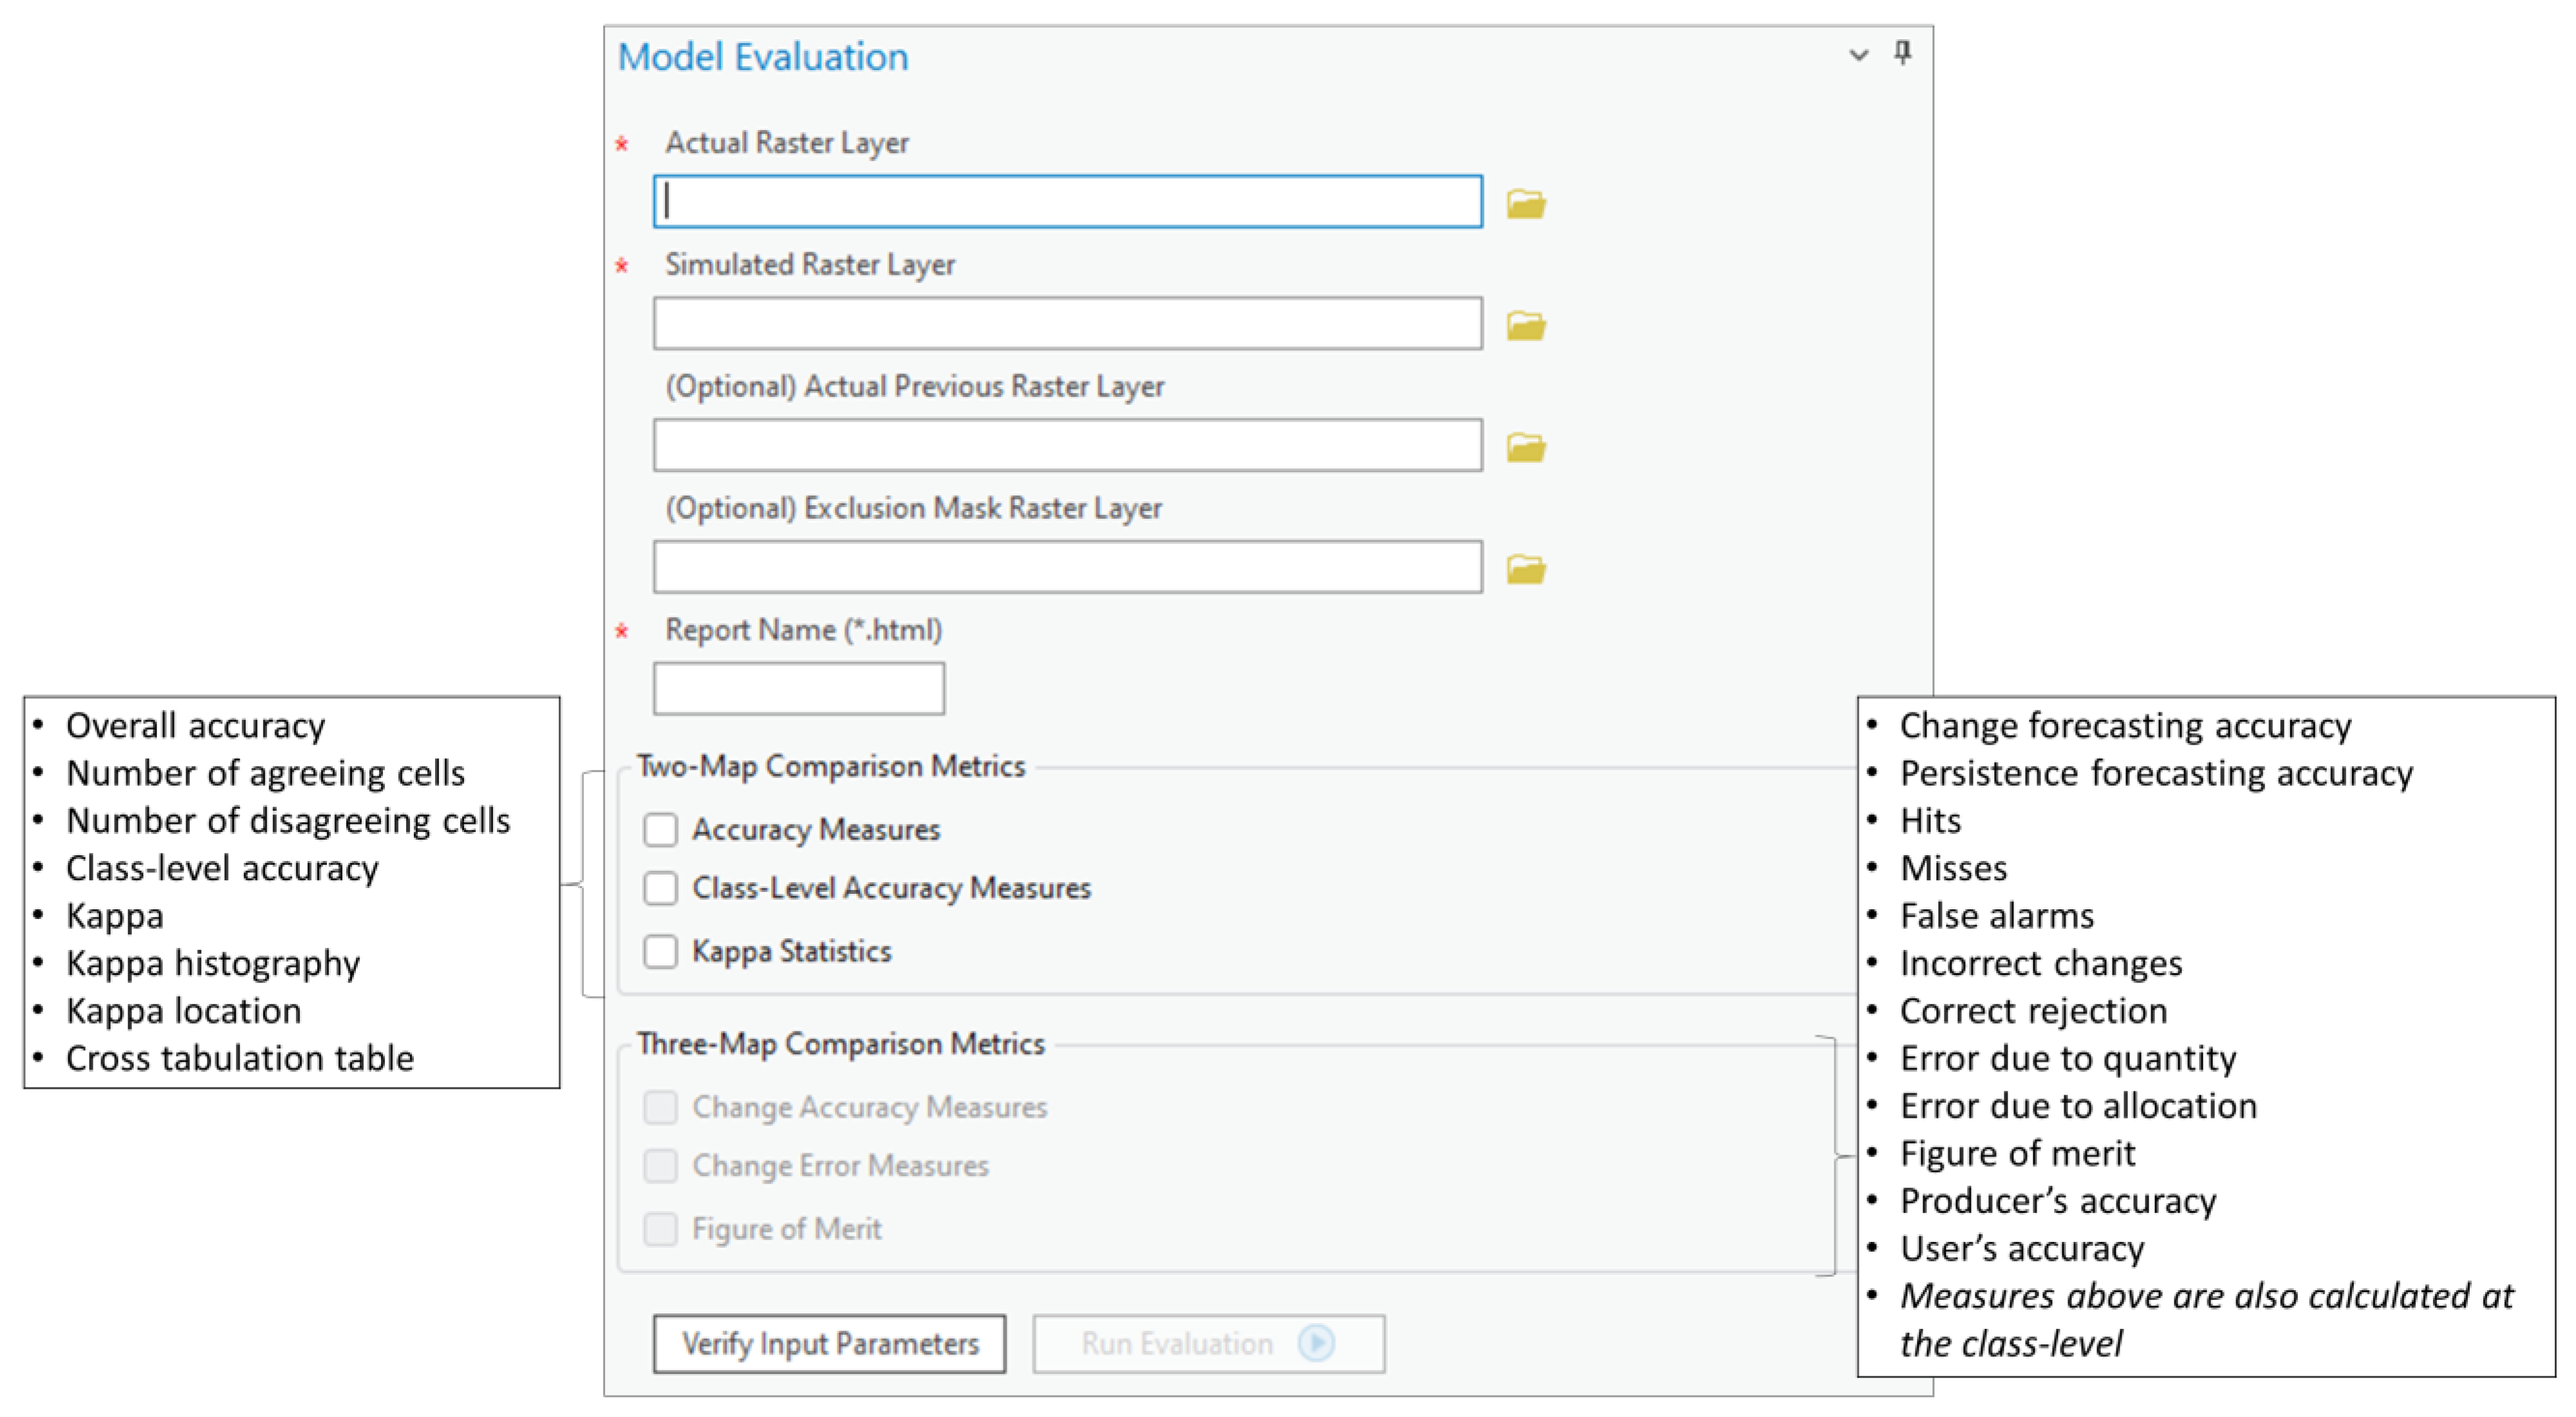This screenshot has width=2576, height=1417.
Task: Toggle the Kappa Statistics checkbox
Action: click(x=660, y=951)
